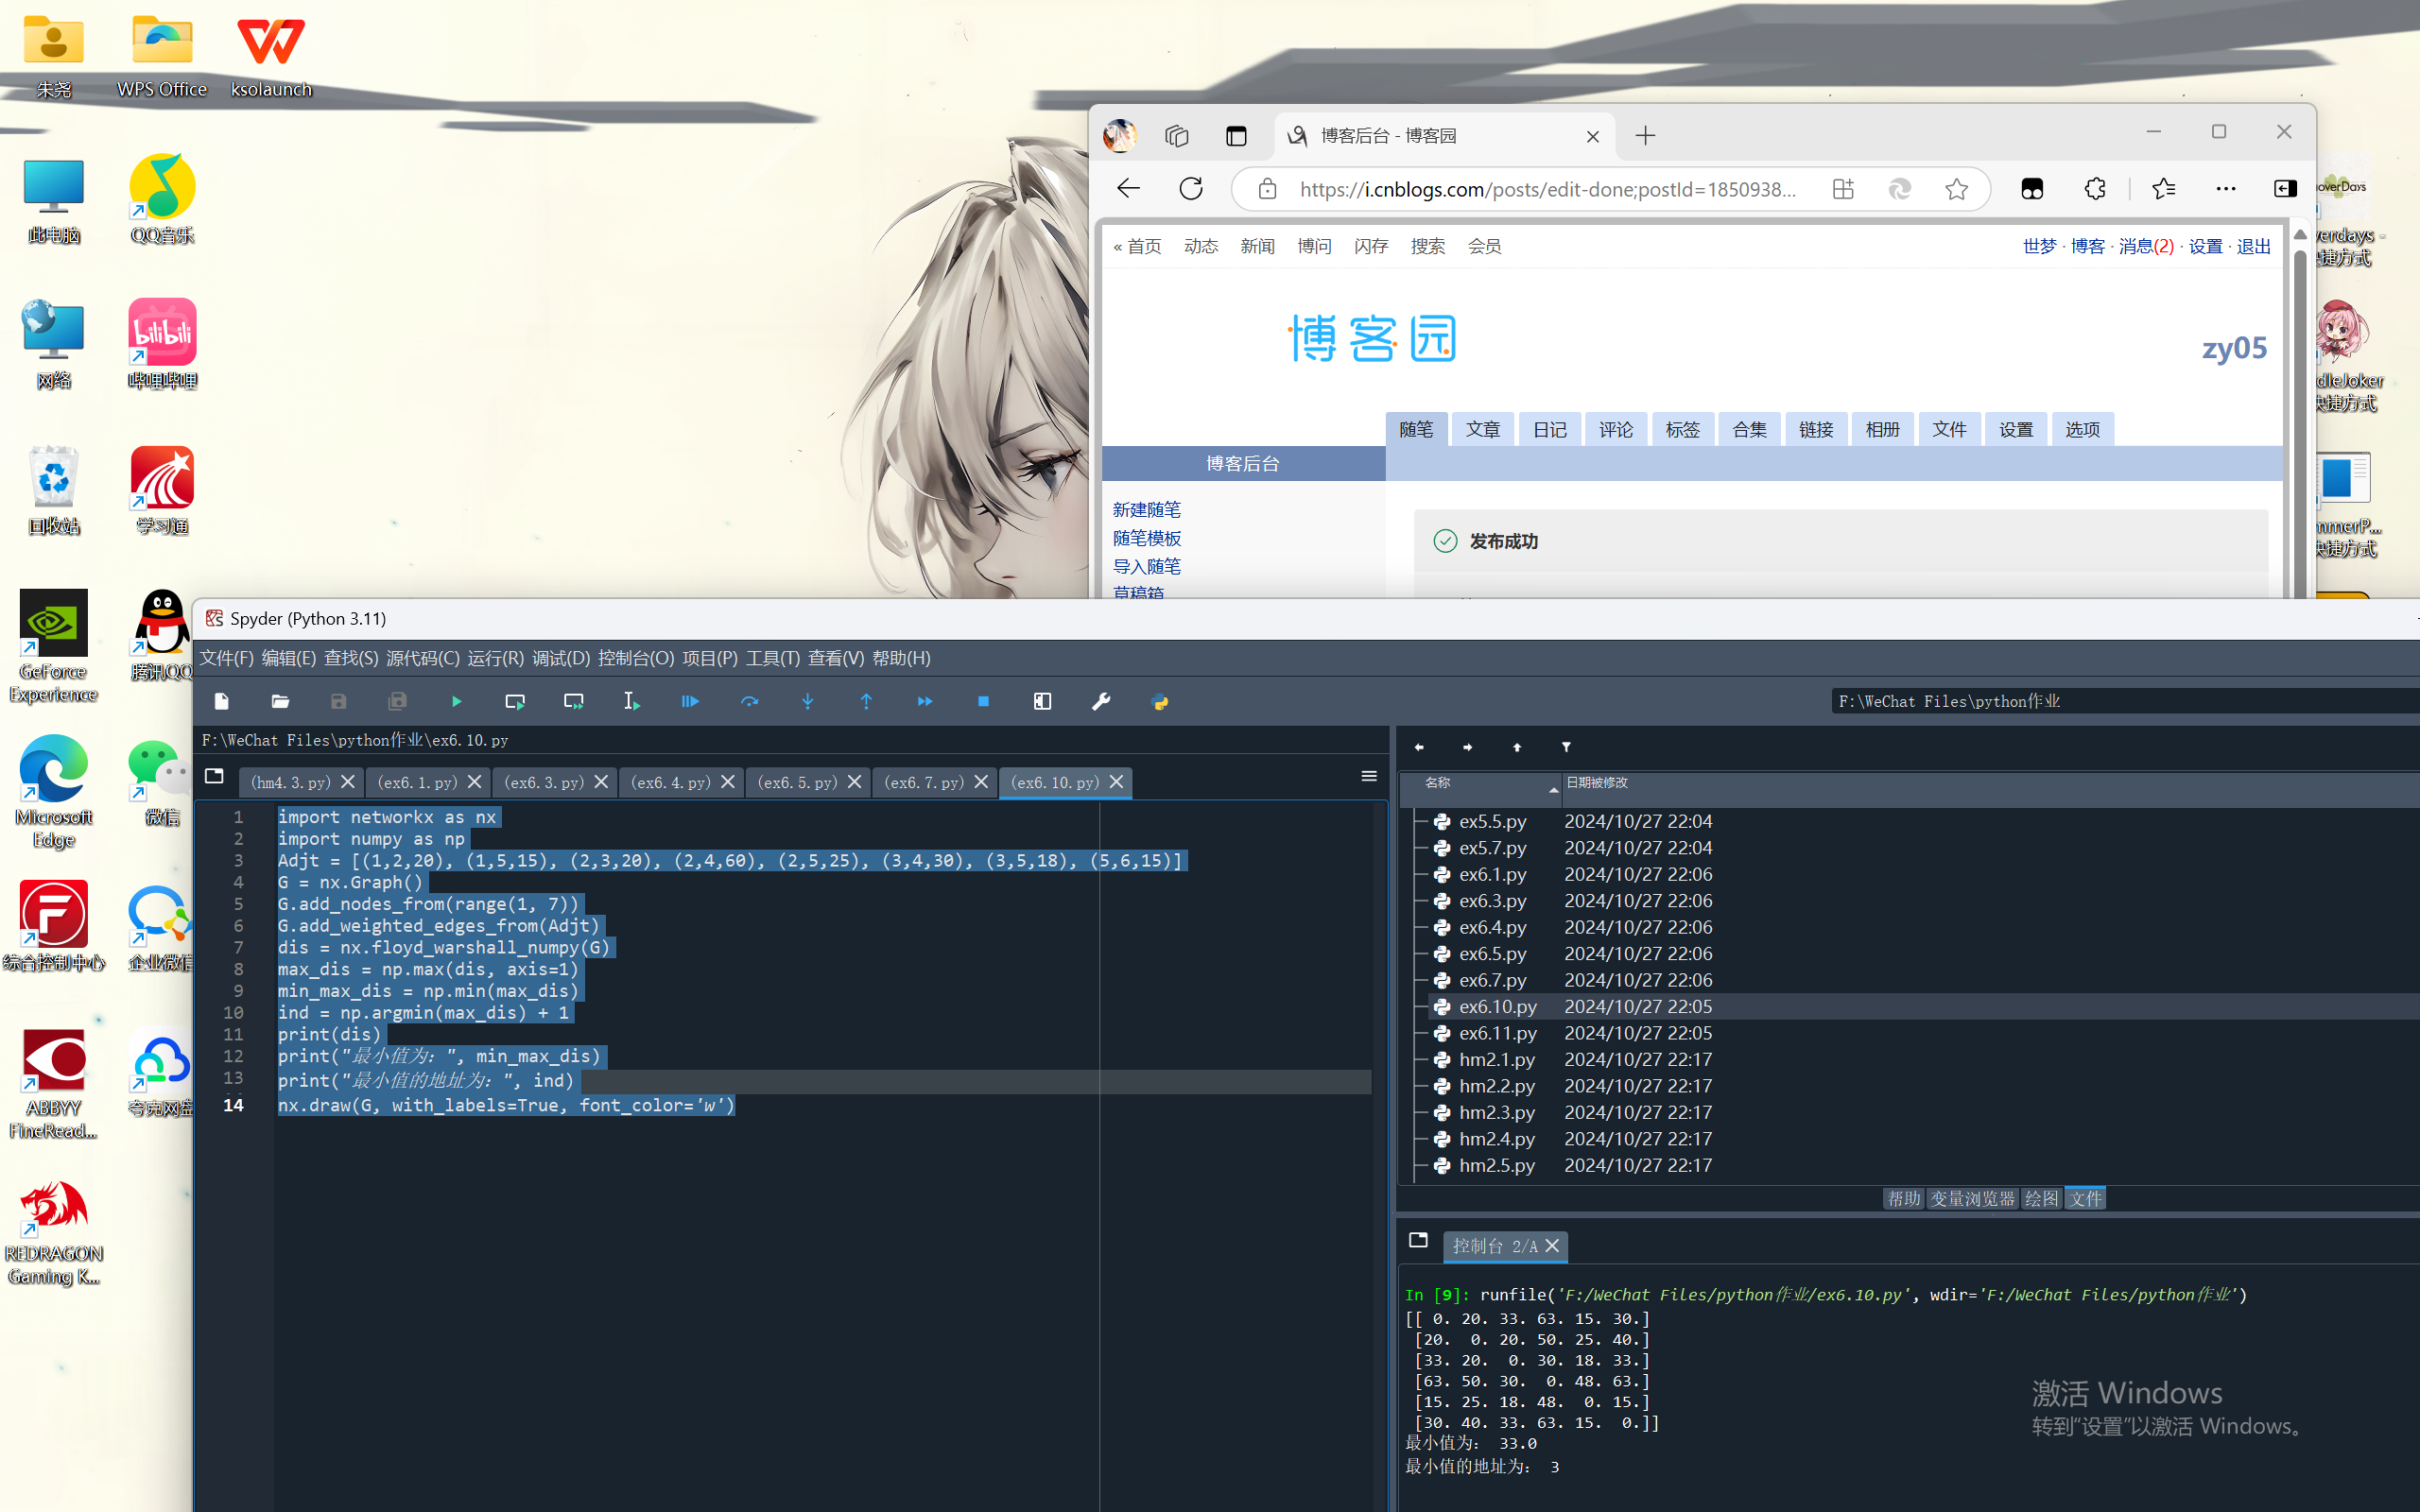Run the current file with the green play button
The height and width of the screenshot is (1512, 2420).
(456, 702)
